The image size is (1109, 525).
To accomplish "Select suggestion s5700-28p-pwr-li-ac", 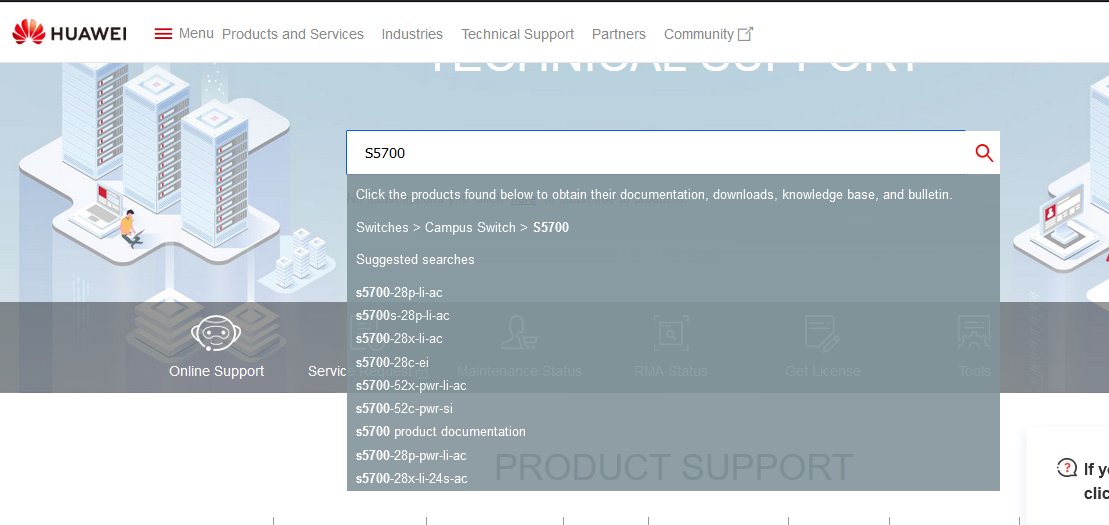I will (411, 456).
